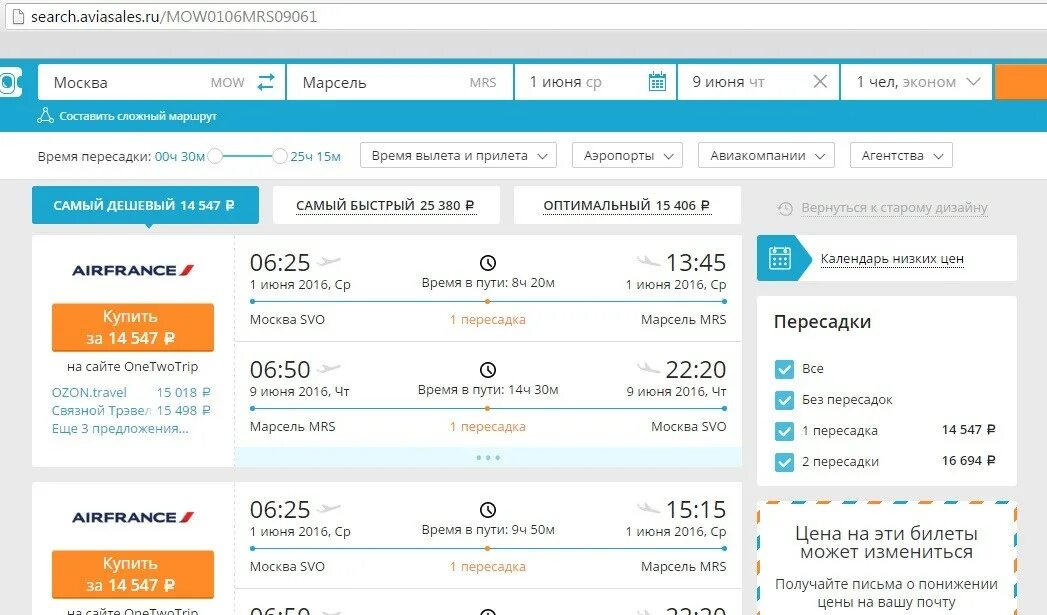Click Вернуться к старому дизайну link
Image resolution: width=1047 pixels, height=615 pixels.
click(894, 208)
